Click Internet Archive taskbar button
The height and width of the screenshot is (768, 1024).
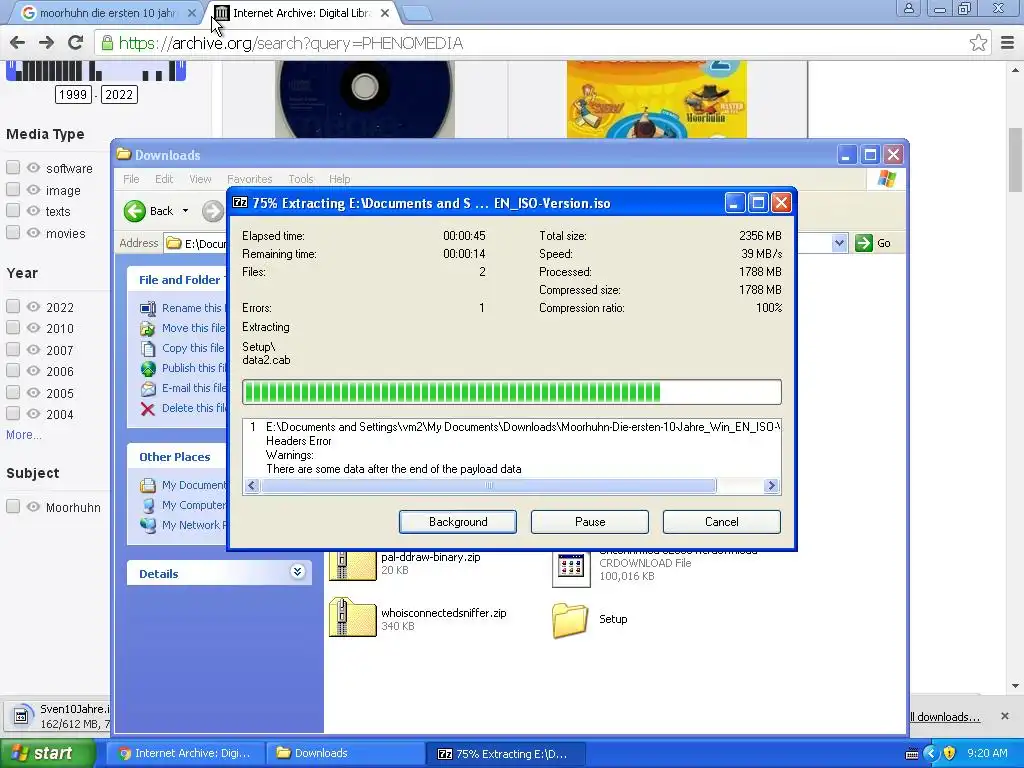pyautogui.click(x=186, y=753)
